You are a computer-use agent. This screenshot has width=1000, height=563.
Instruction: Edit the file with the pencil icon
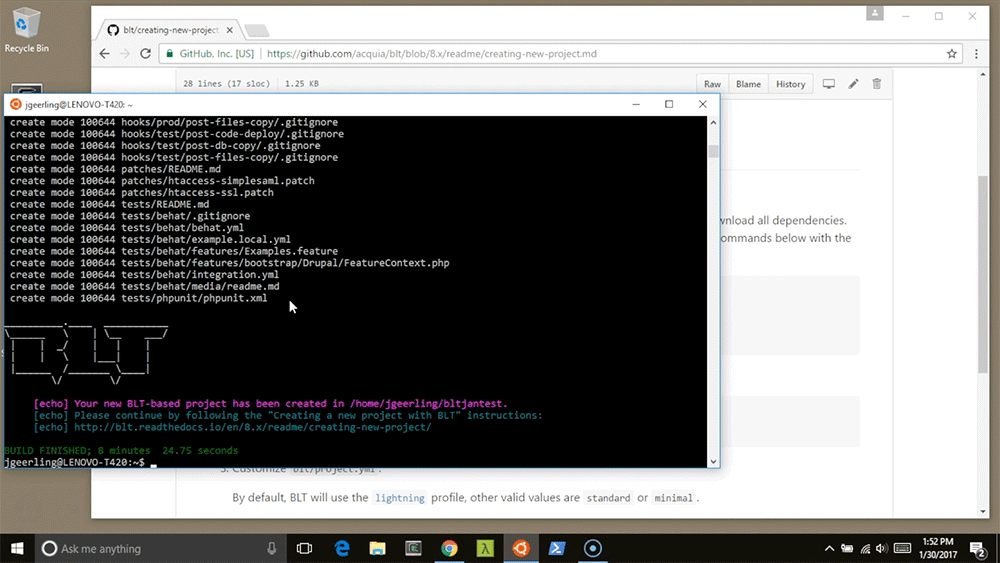pos(853,84)
